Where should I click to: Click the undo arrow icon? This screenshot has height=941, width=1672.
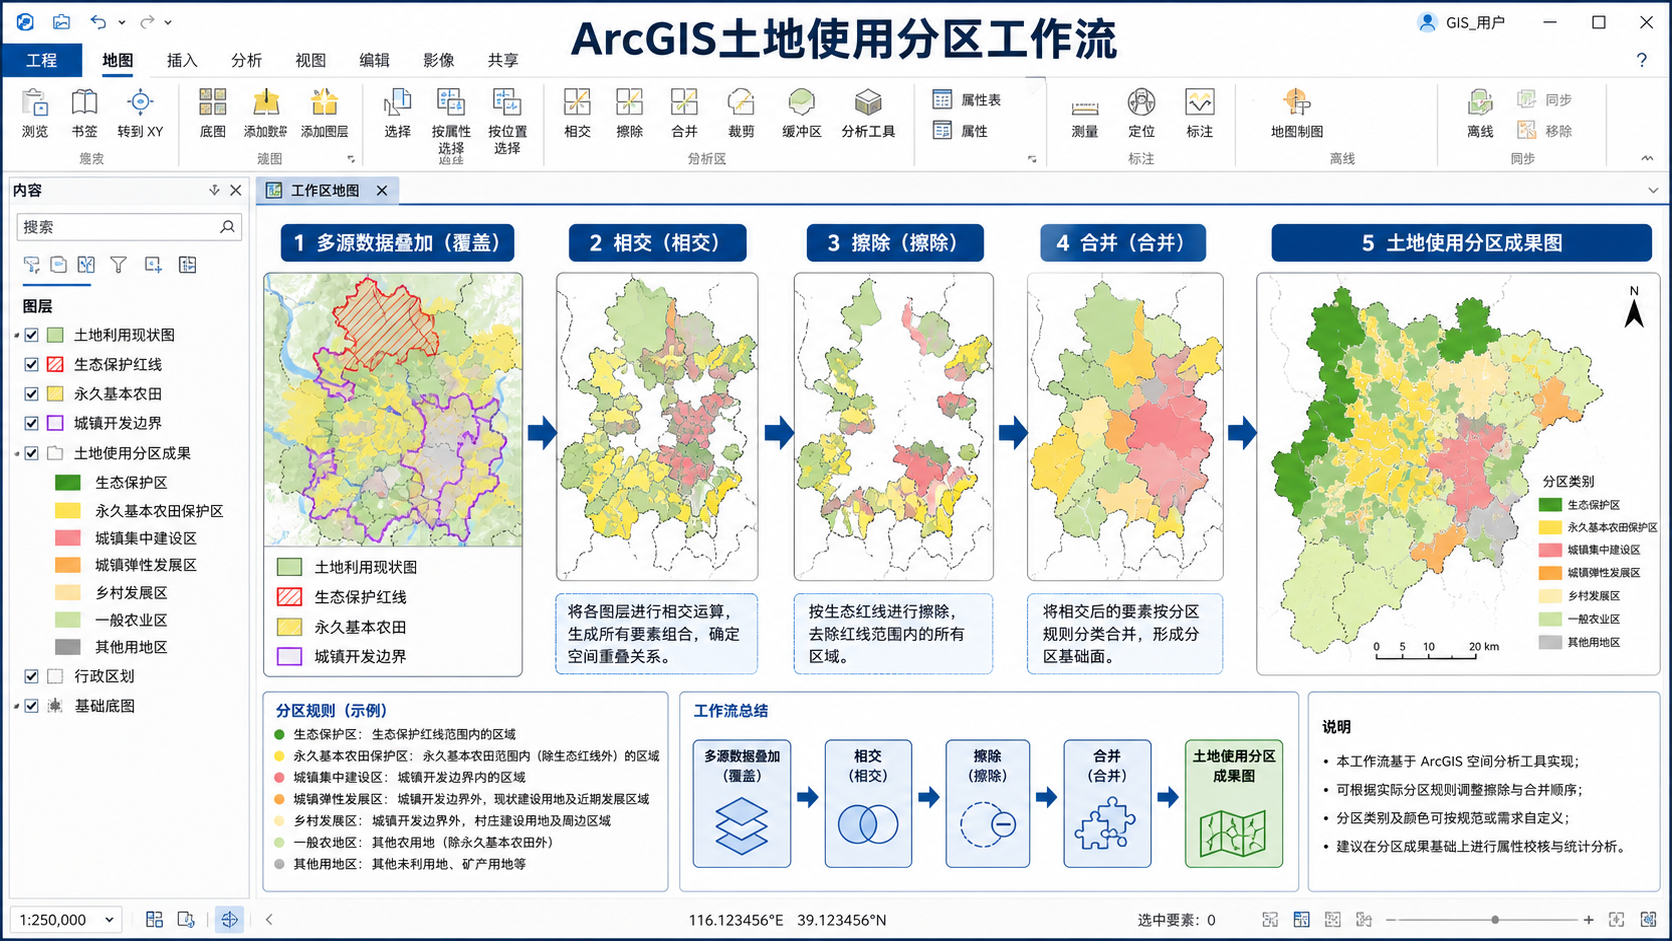pos(98,22)
